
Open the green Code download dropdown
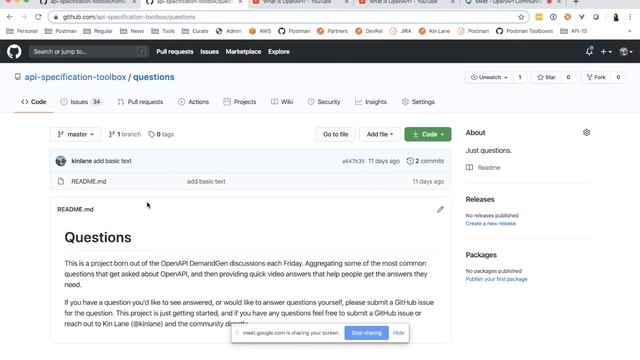[428, 134]
